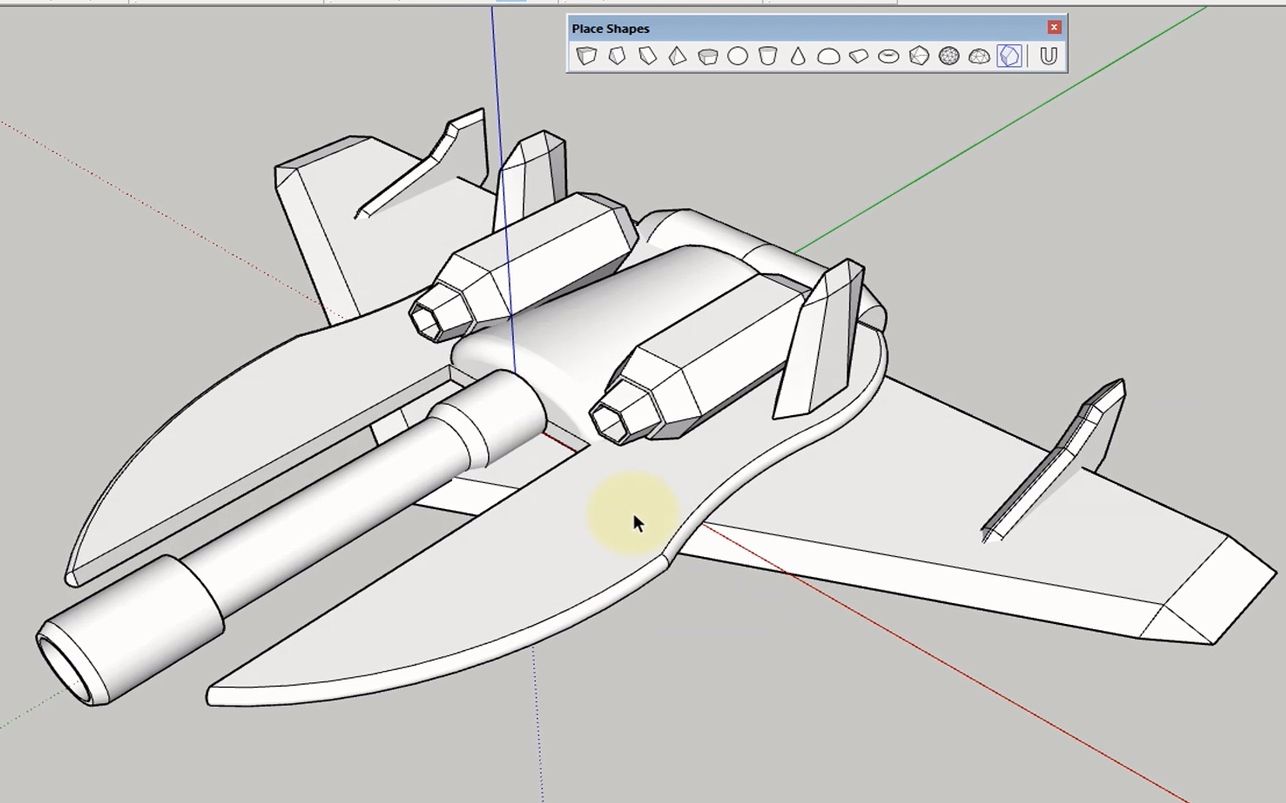Select the U-shaped tube tool
The width and height of the screenshot is (1286, 803).
(1046, 56)
